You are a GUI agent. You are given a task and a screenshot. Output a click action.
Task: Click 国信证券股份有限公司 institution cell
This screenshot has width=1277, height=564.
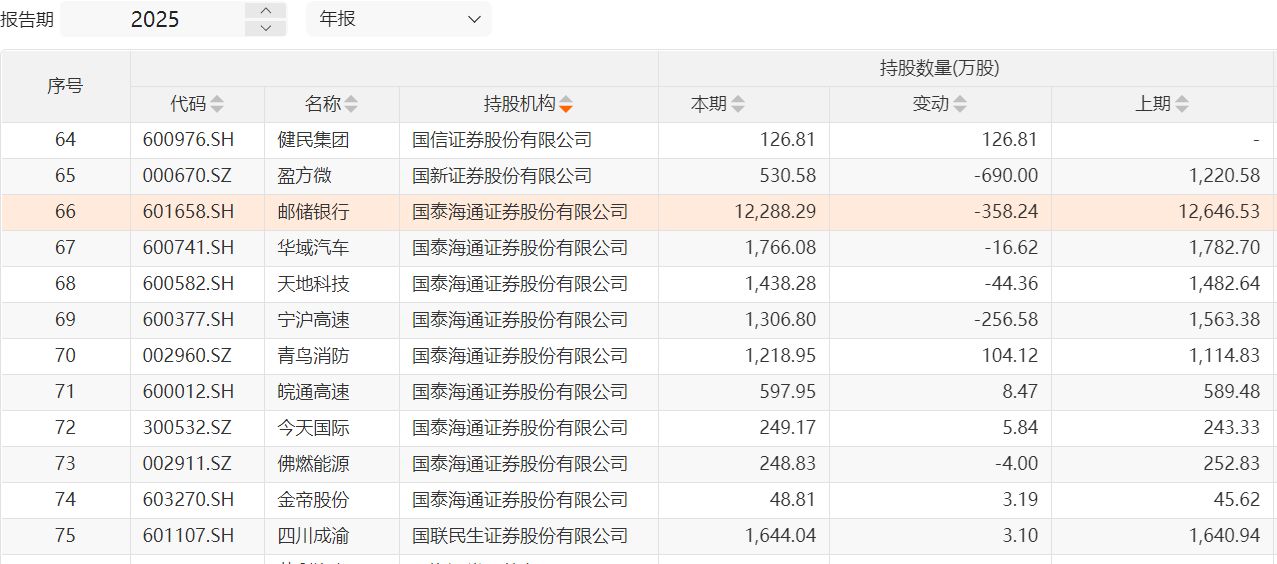click(x=502, y=140)
